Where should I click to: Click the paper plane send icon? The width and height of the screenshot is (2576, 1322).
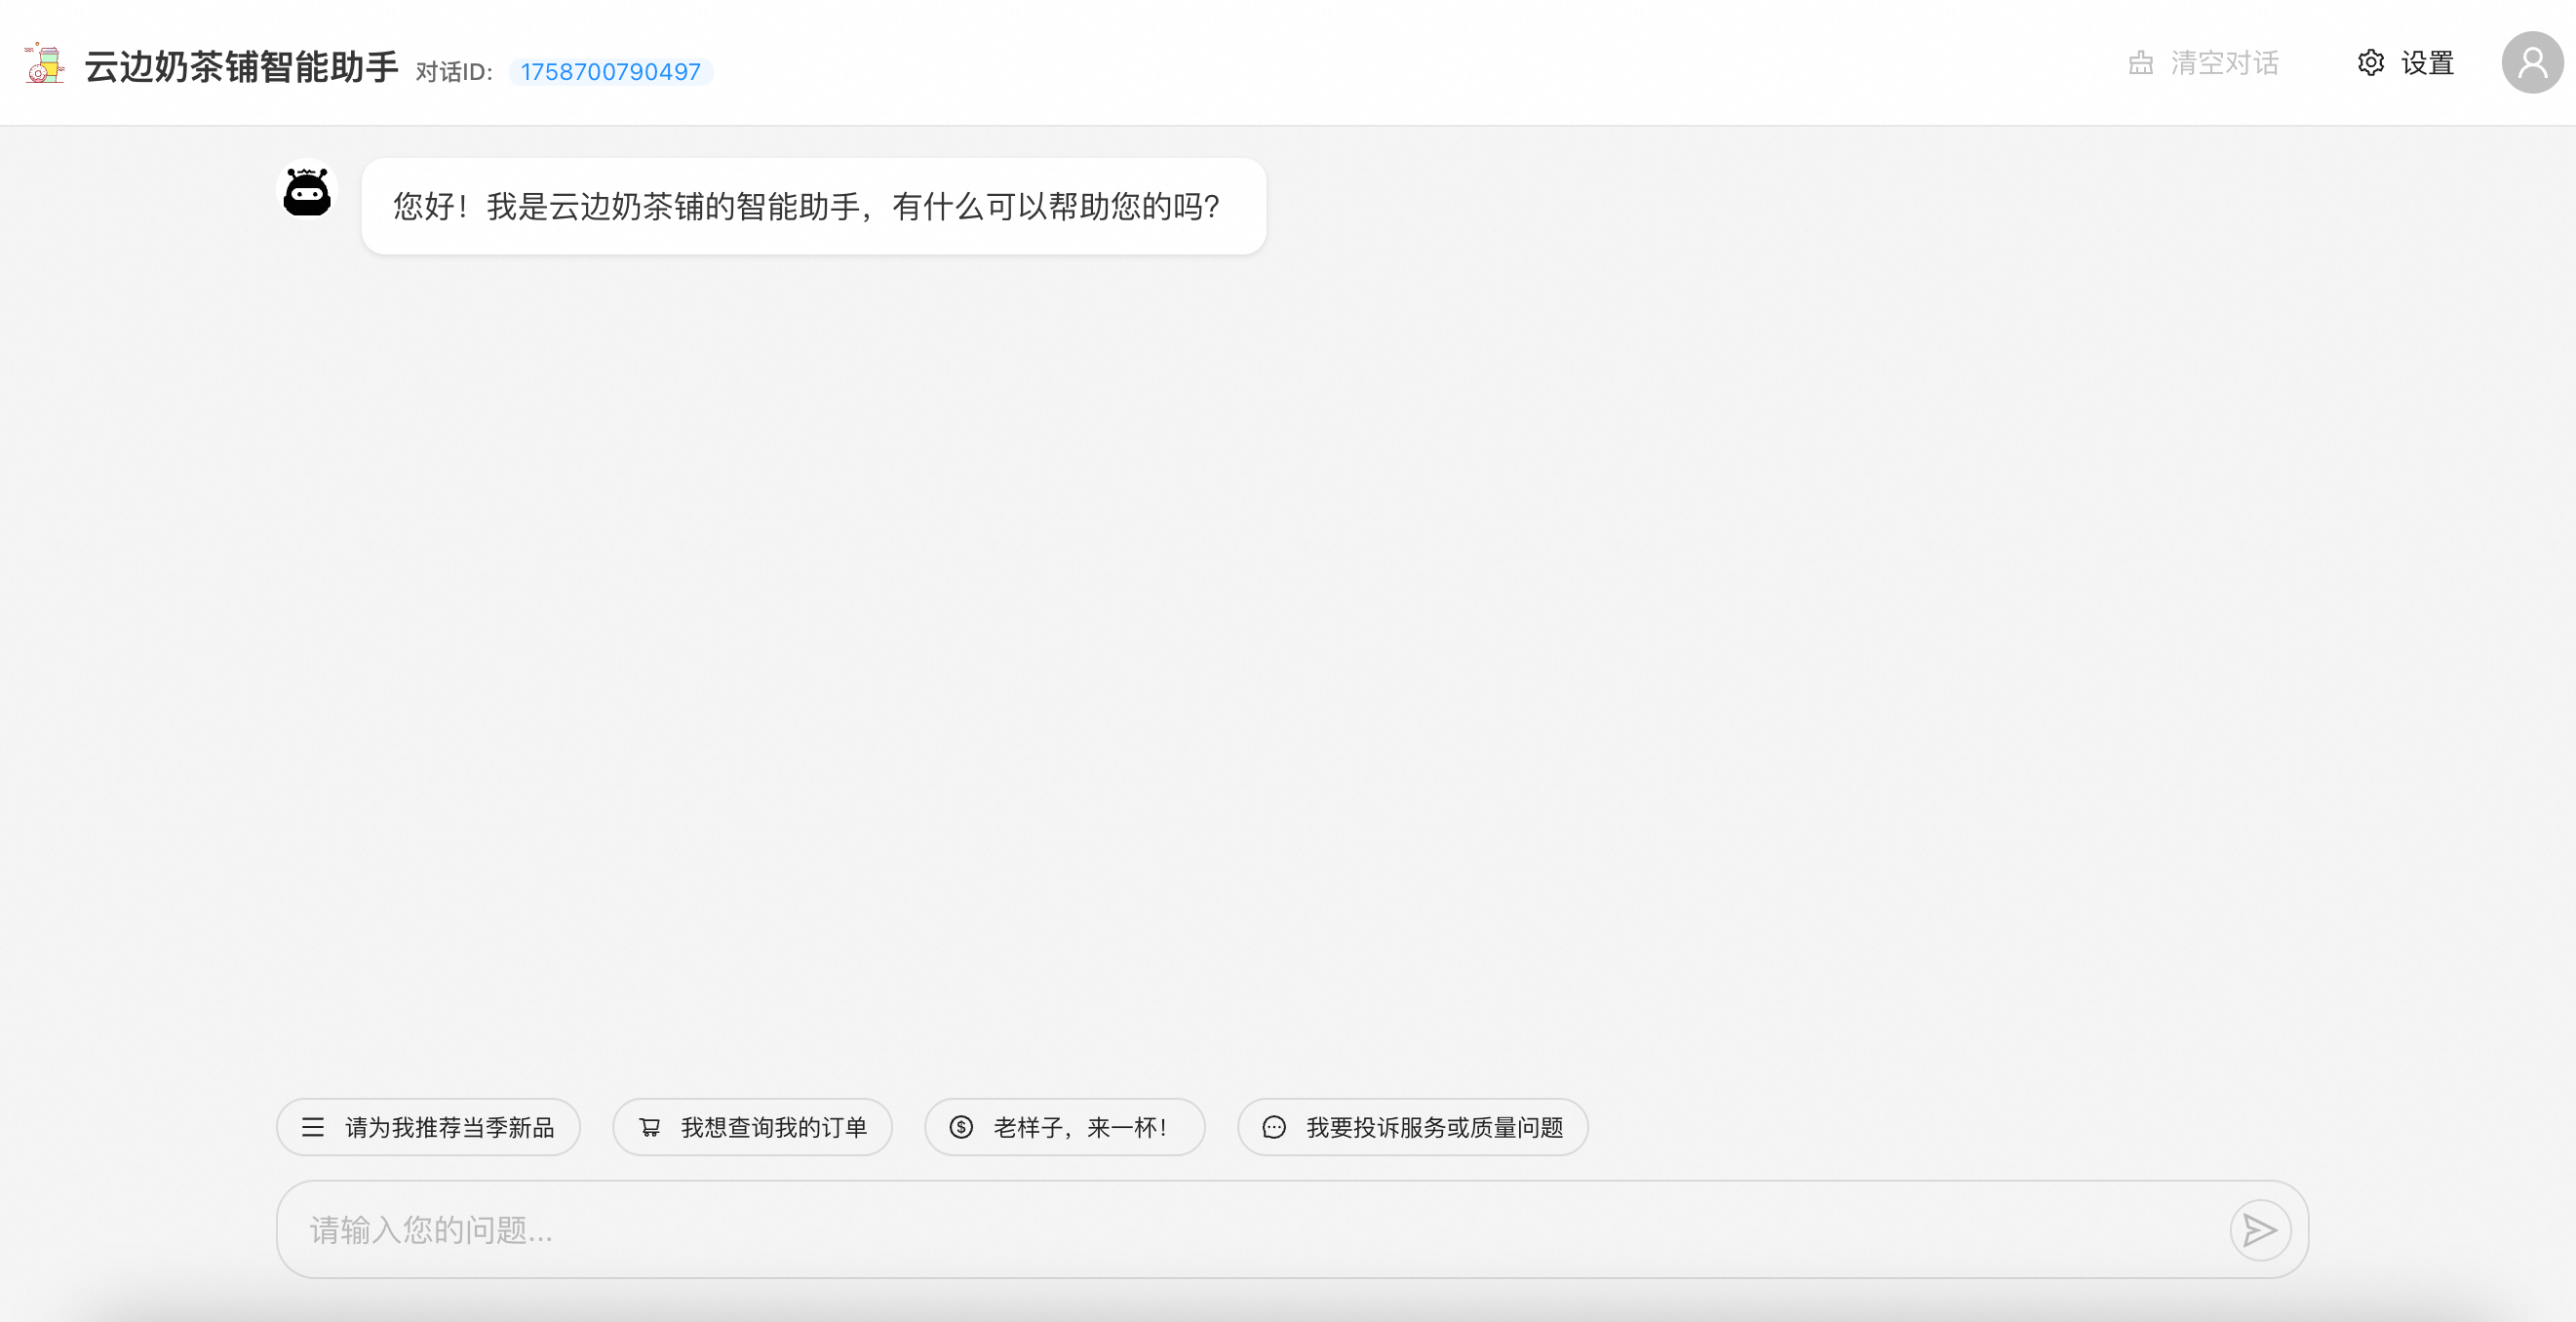(x=2259, y=1229)
